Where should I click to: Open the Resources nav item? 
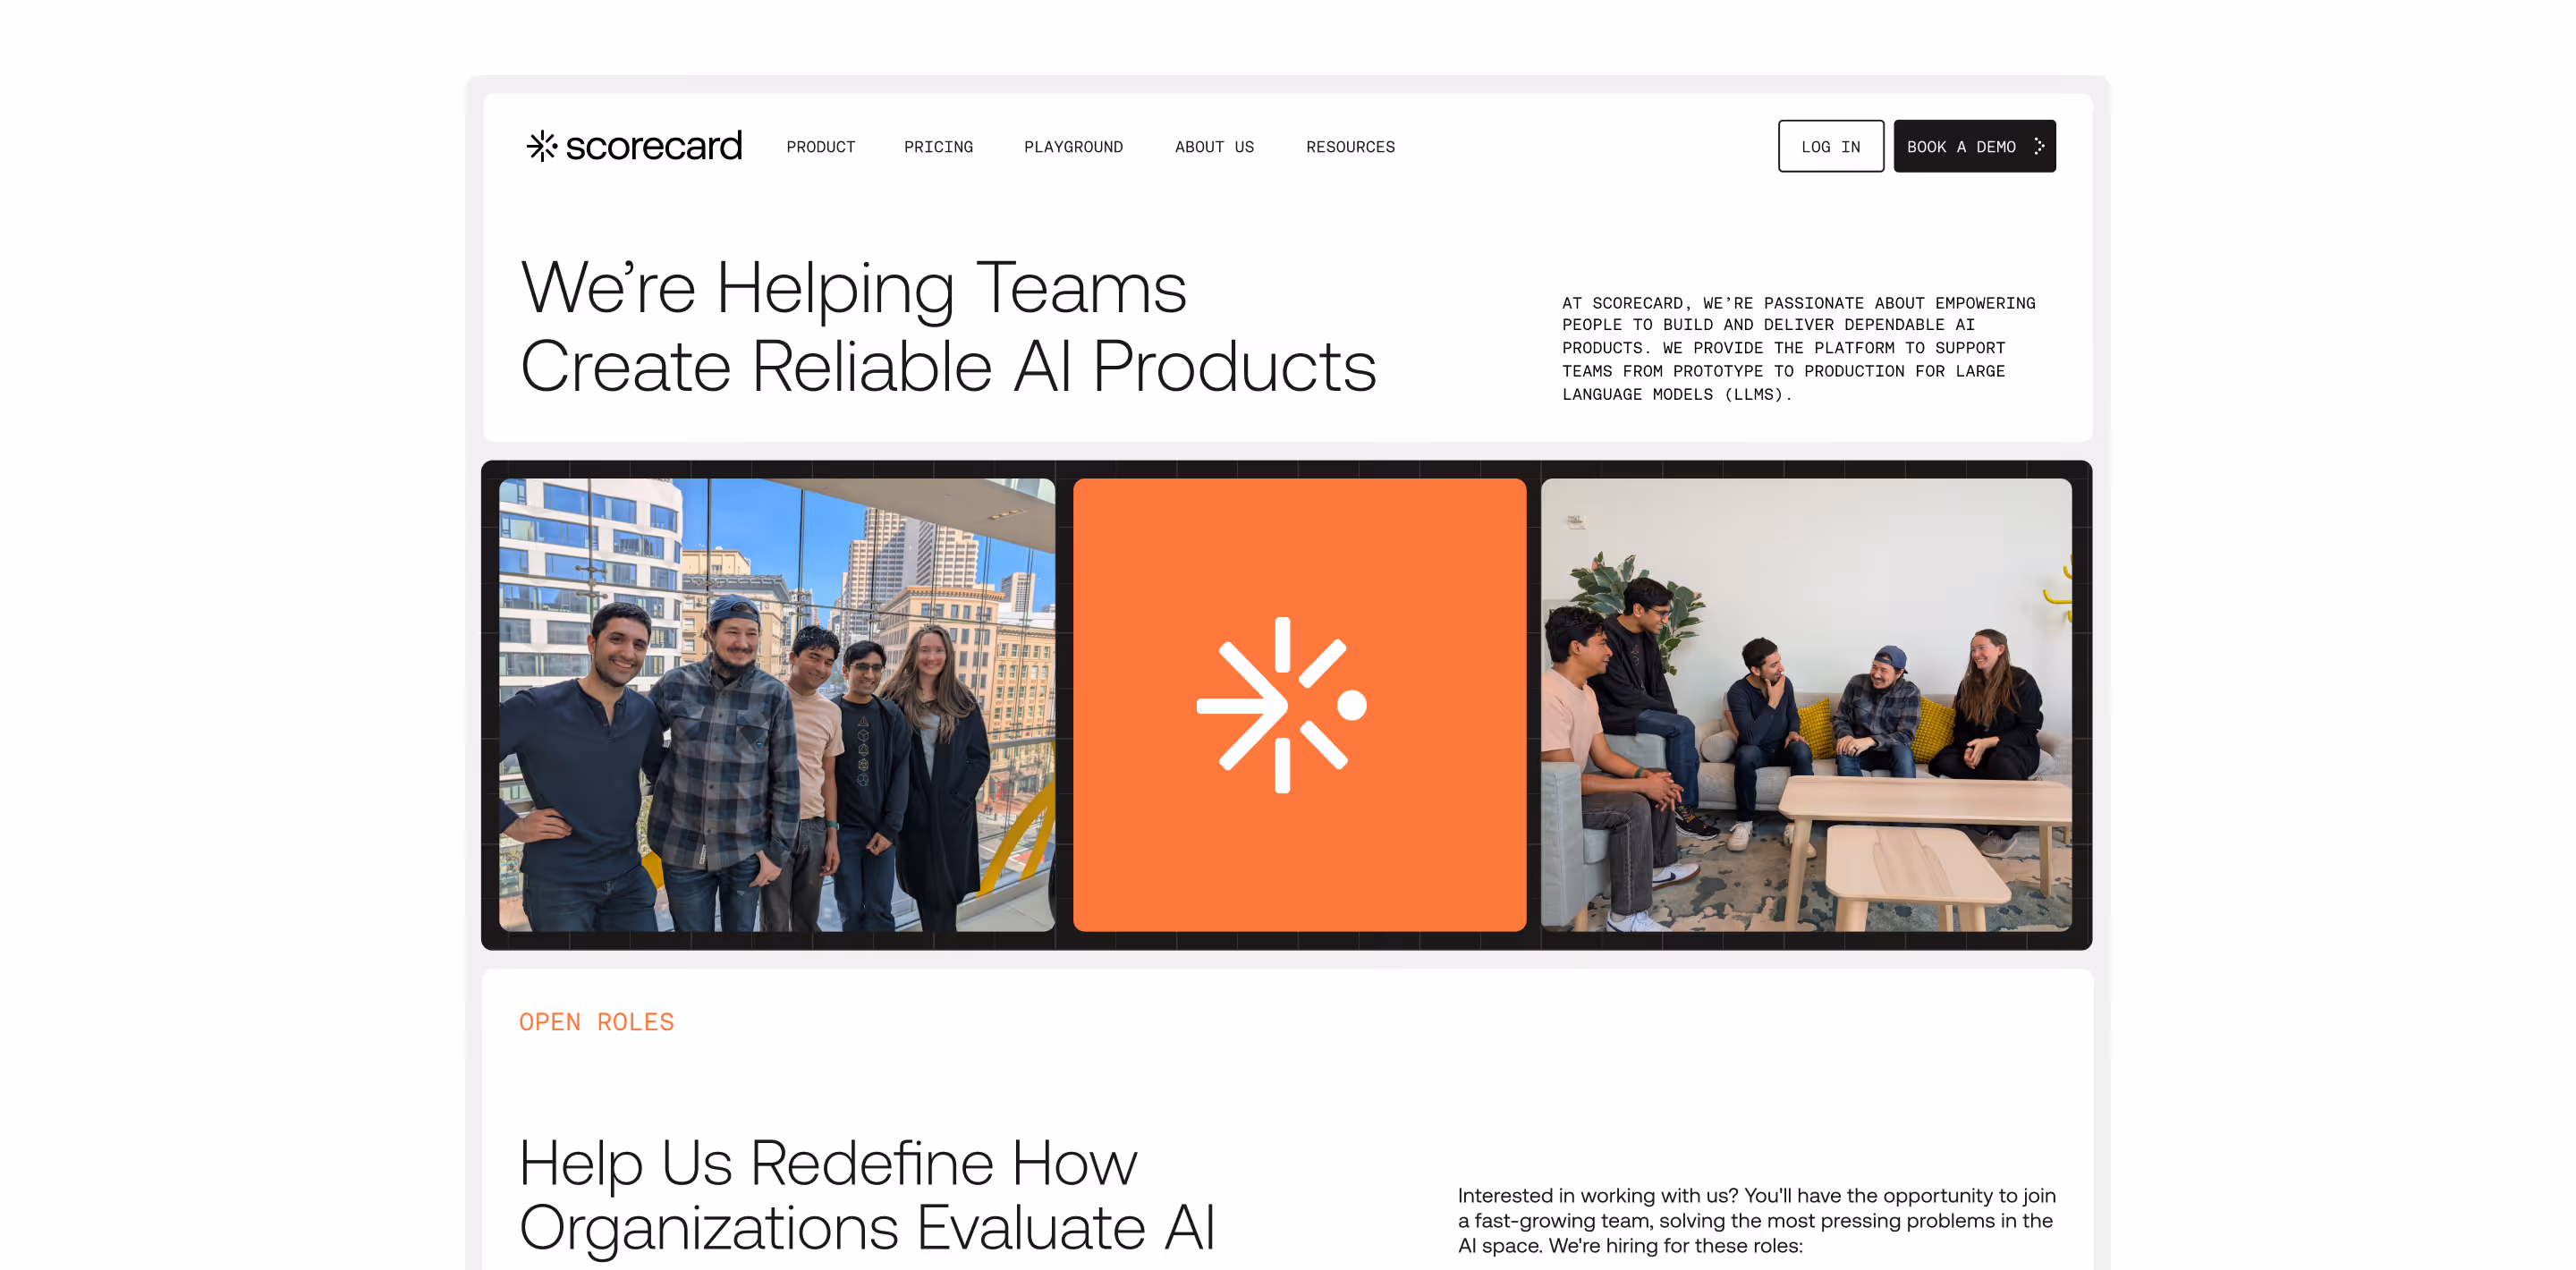click(1349, 147)
